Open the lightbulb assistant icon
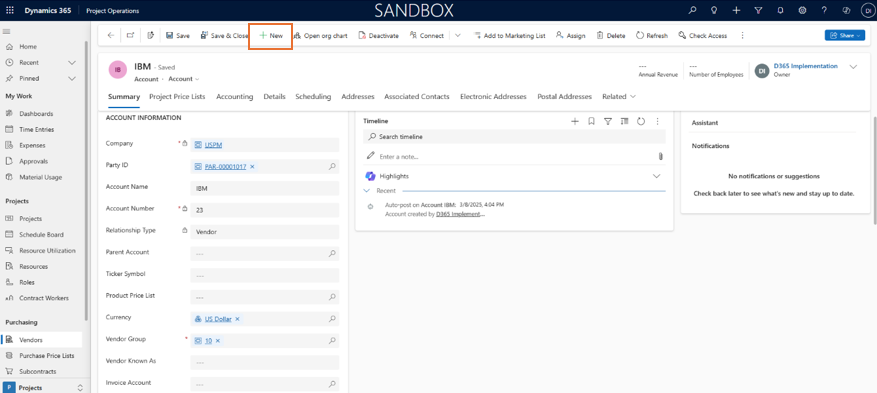The height and width of the screenshot is (393, 877). 714,11
